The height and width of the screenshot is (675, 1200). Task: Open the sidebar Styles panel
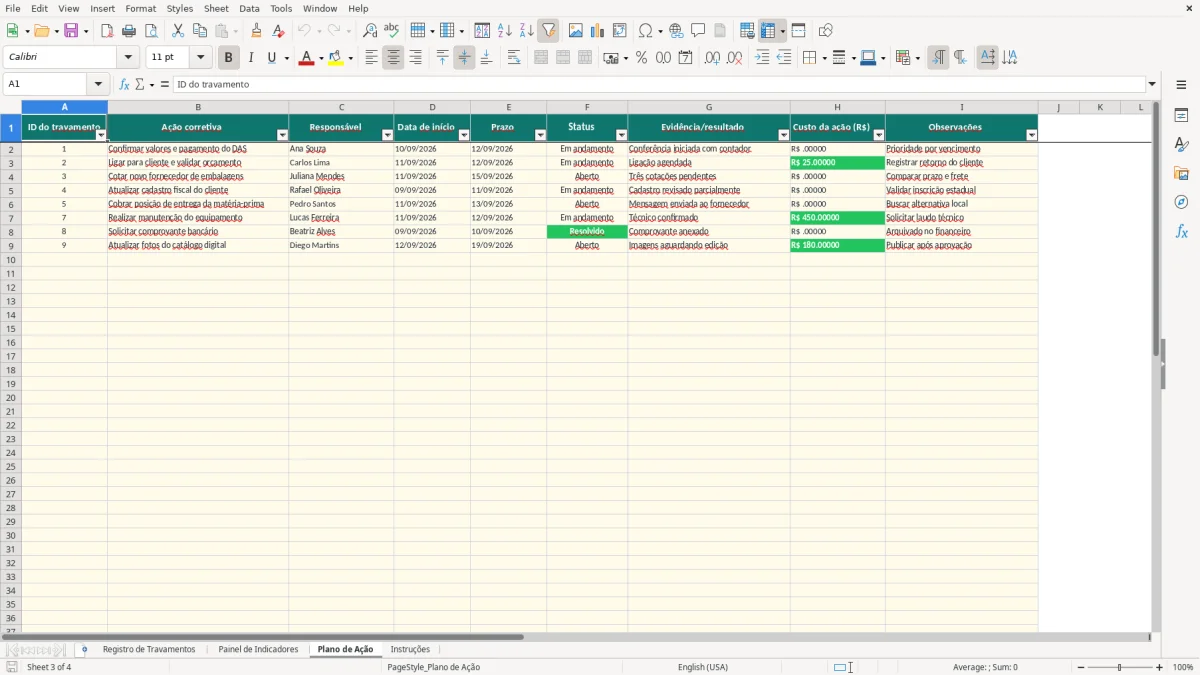[x=1181, y=144]
